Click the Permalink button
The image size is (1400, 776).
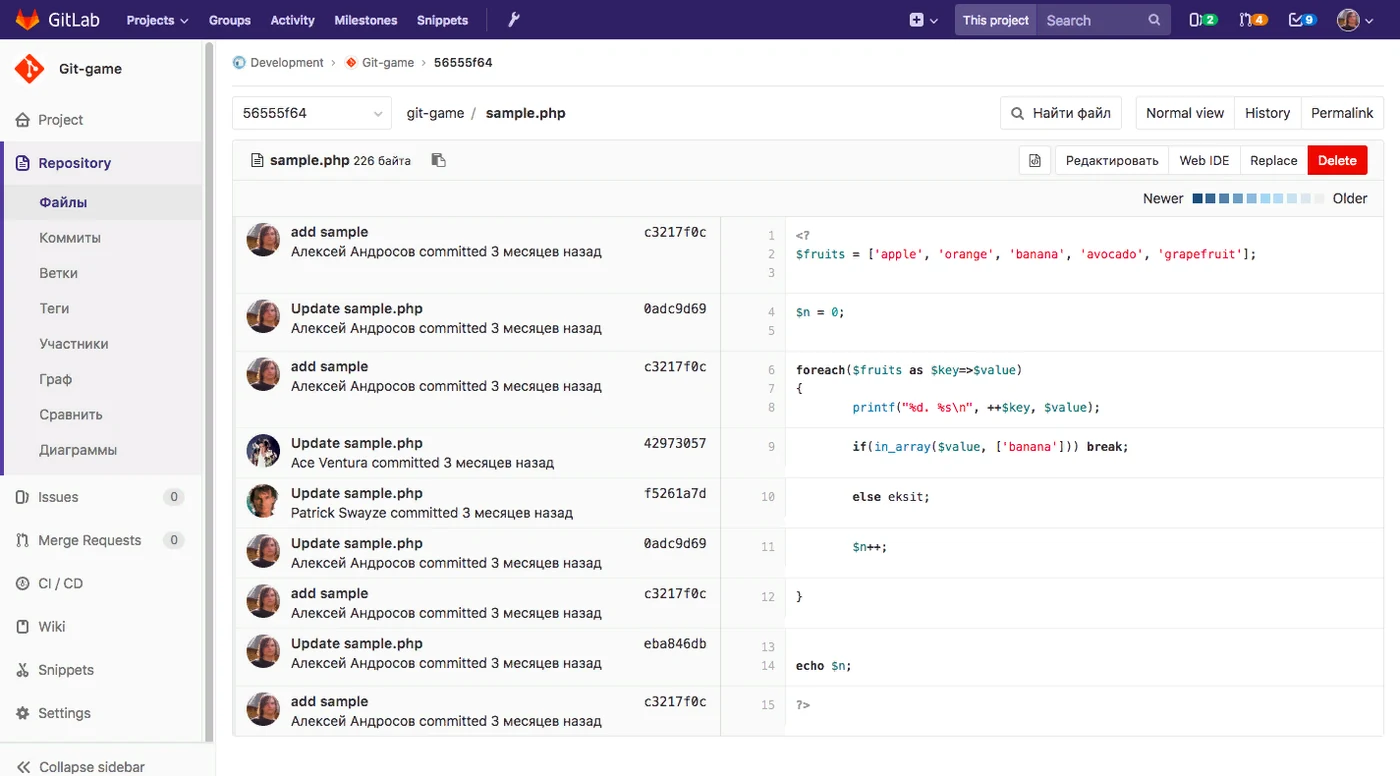tap(1342, 113)
